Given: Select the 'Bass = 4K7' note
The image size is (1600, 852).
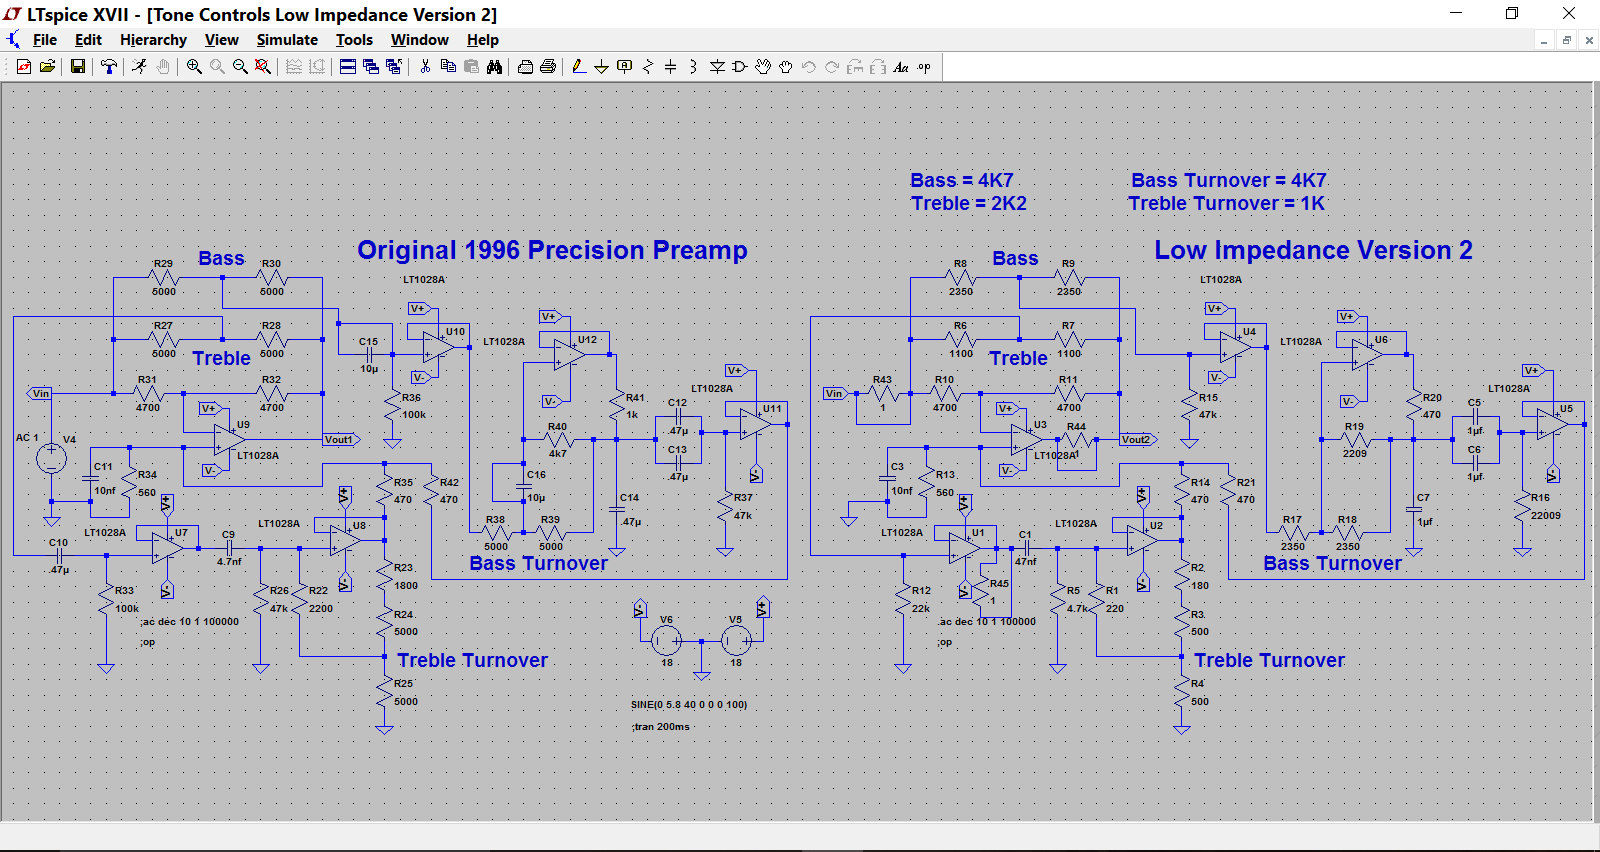Looking at the screenshot, I should 961,180.
